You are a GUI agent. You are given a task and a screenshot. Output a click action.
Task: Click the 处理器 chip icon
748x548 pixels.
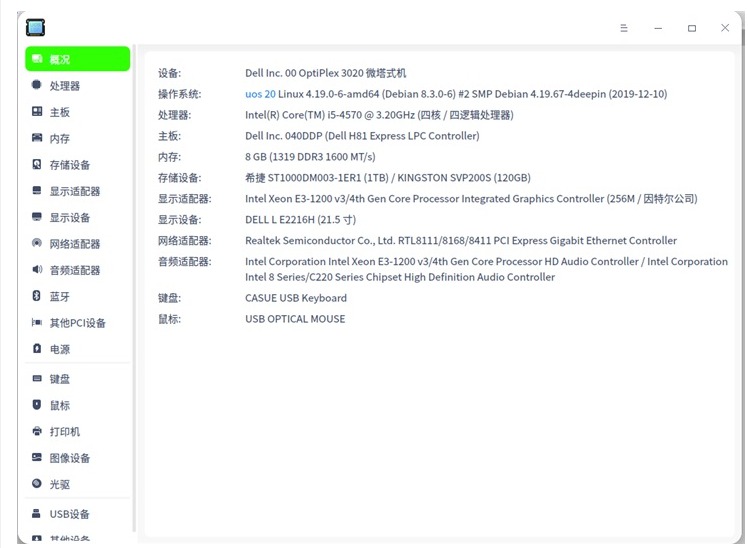[x=37, y=85]
